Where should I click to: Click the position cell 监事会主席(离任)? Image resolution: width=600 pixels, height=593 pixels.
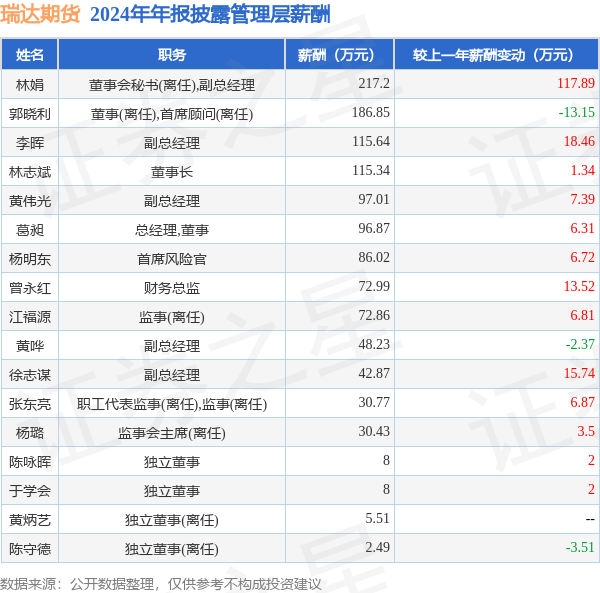172,433
